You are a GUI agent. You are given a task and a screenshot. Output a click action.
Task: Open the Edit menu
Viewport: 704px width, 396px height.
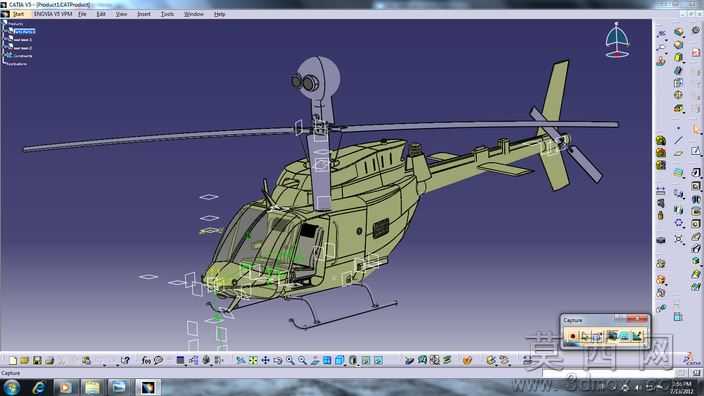pyautogui.click(x=101, y=14)
